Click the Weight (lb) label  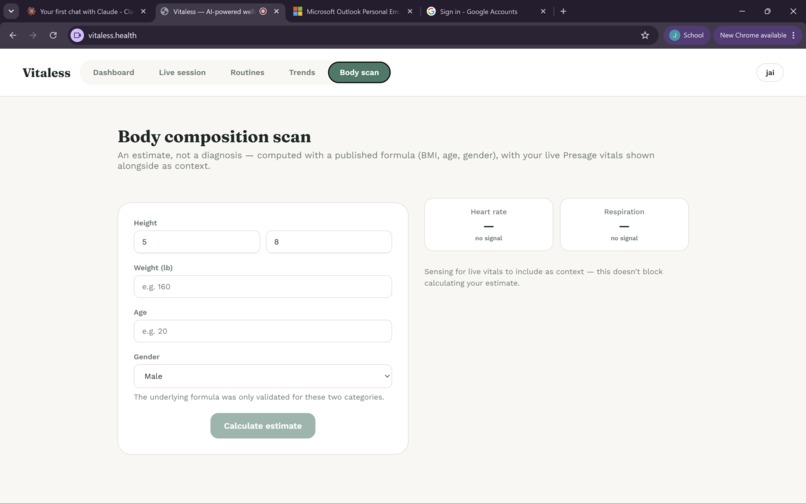click(x=153, y=267)
